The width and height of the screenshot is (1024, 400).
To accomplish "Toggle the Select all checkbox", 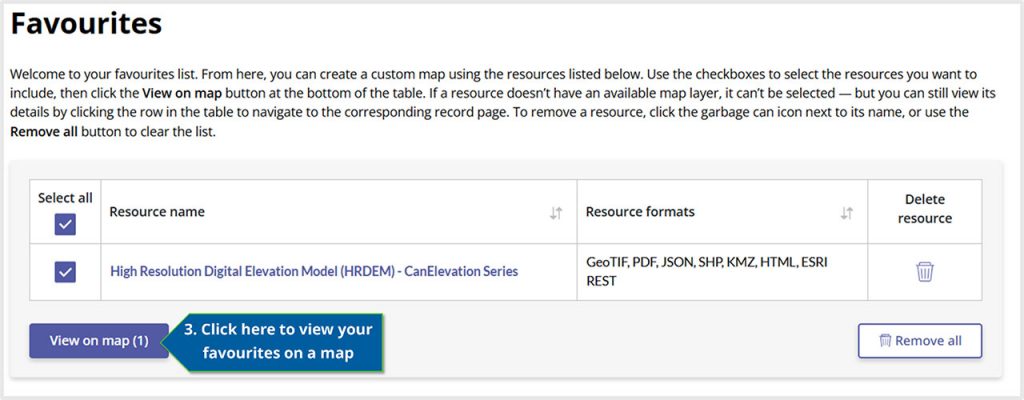I will click(65, 224).
